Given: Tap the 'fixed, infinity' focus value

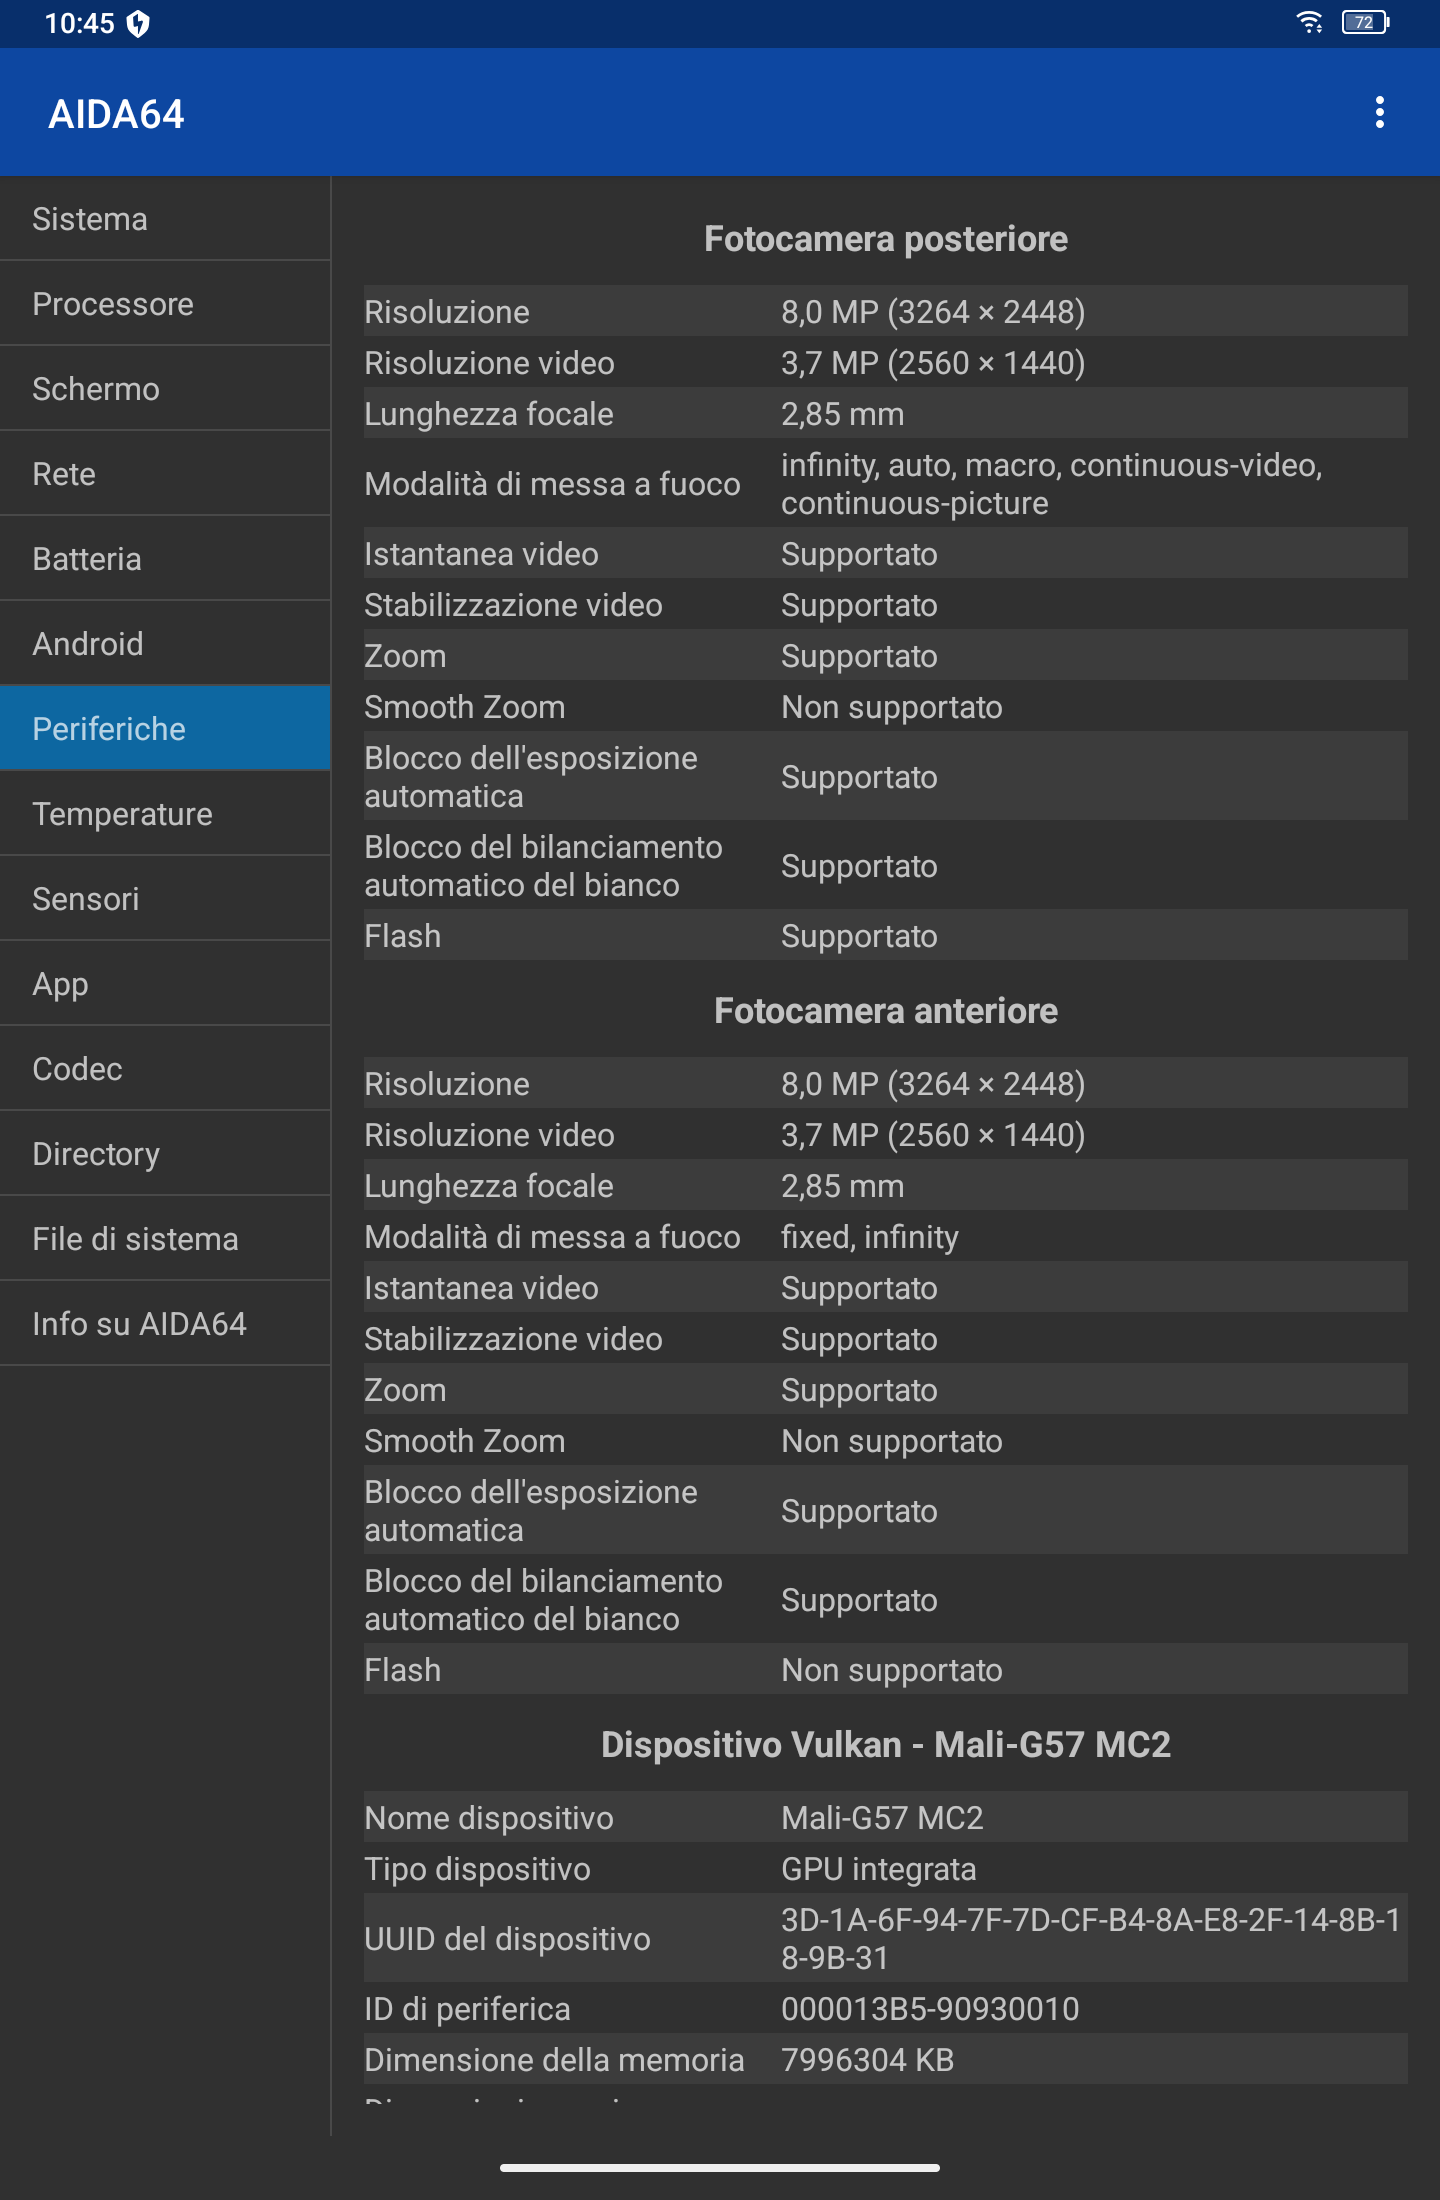Looking at the screenshot, I should click(x=869, y=1237).
